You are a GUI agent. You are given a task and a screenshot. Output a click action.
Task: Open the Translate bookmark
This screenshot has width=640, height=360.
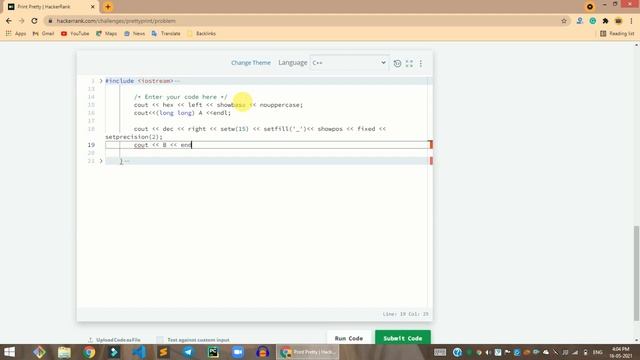(166, 33)
